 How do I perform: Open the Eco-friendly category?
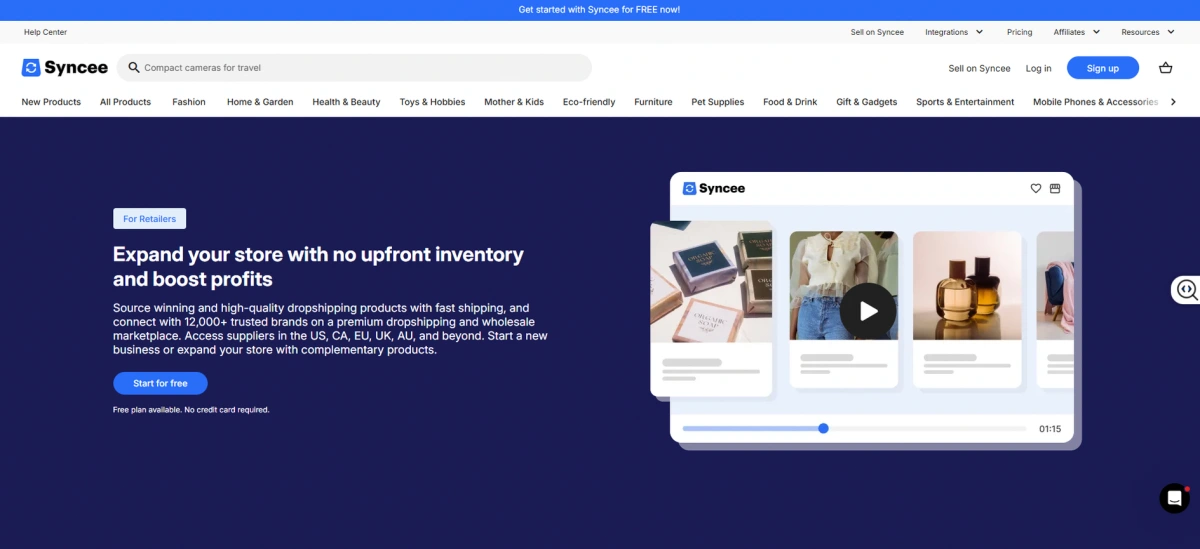pos(589,102)
